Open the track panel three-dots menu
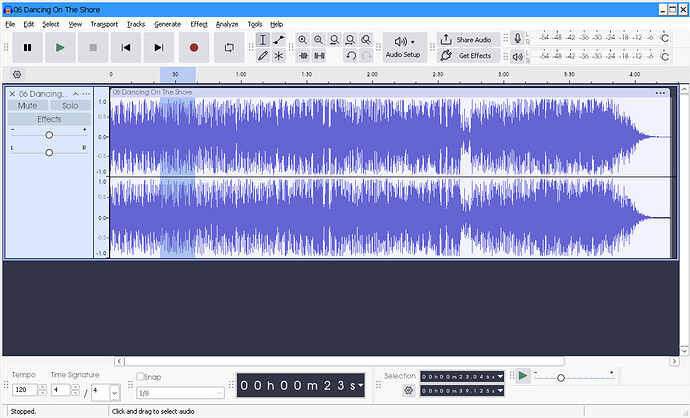Image resolution: width=690 pixels, height=418 pixels. (x=86, y=94)
